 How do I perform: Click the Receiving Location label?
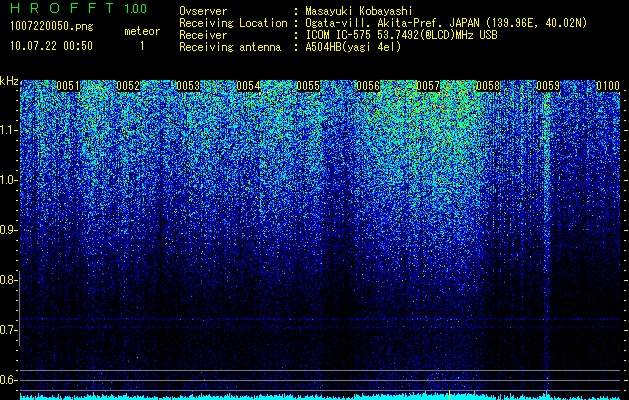tap(233, 23)
